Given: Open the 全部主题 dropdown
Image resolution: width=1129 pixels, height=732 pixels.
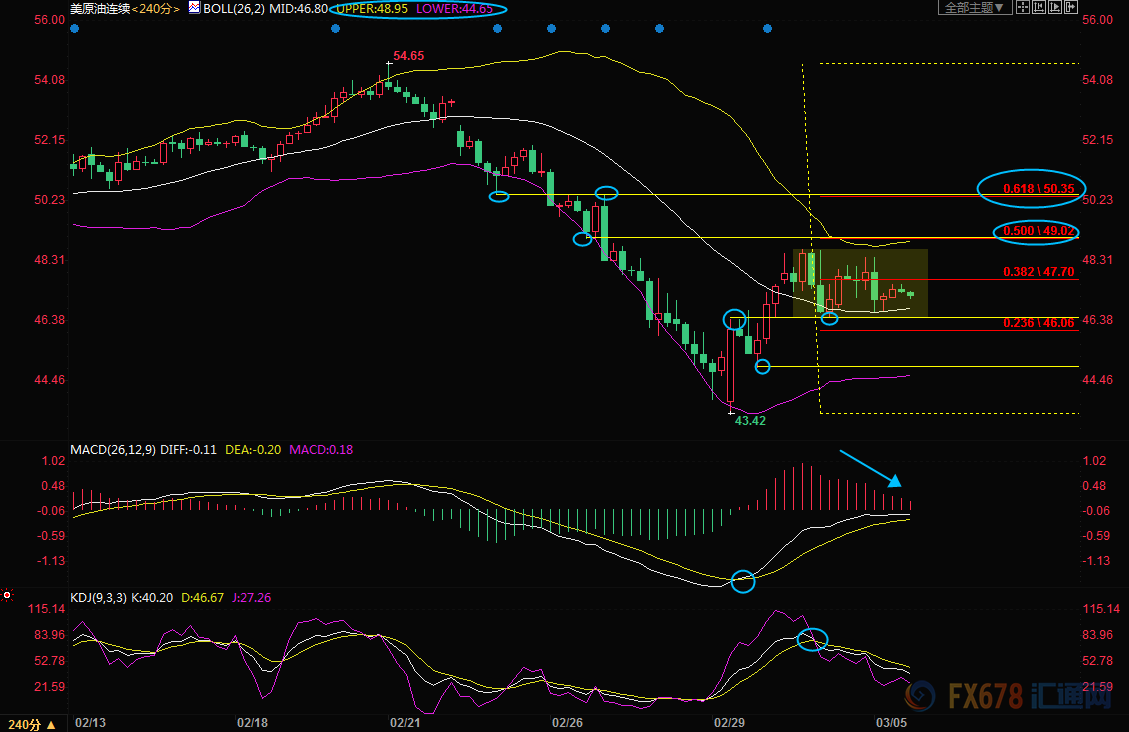Looking at the screenshot, I should (974, 7).
